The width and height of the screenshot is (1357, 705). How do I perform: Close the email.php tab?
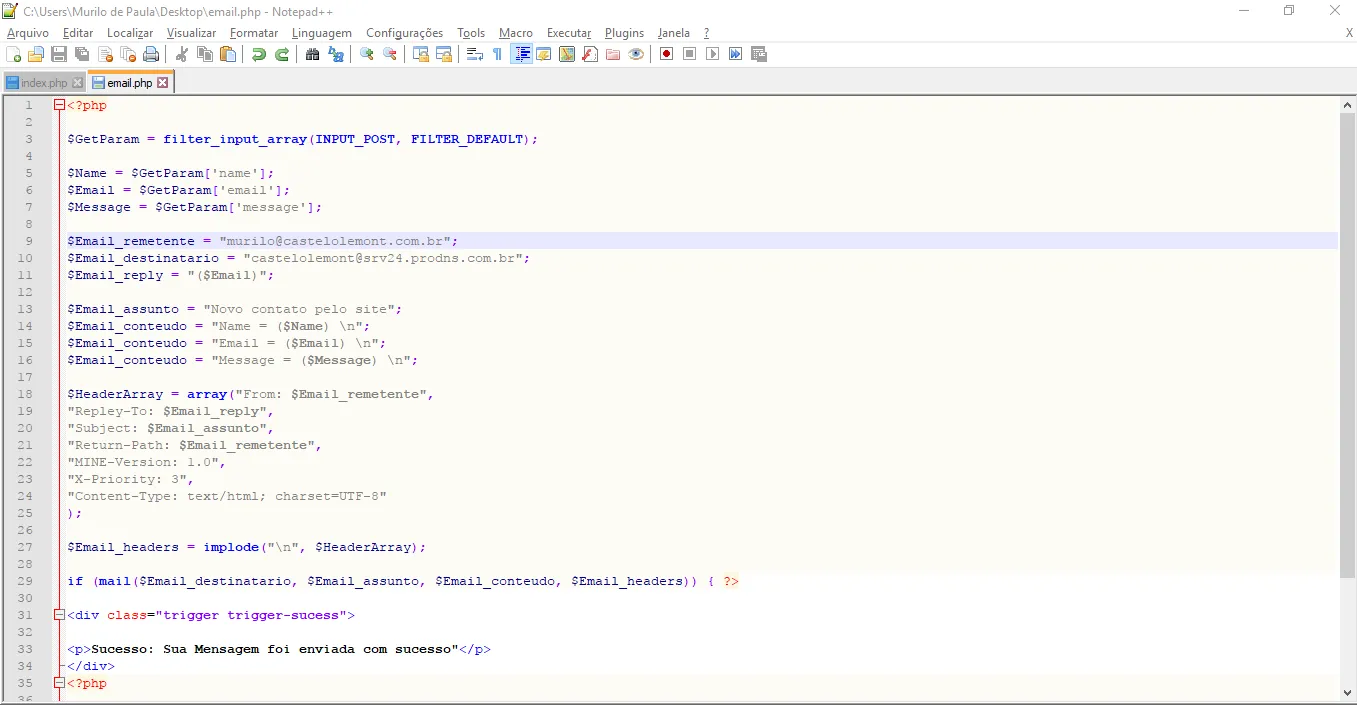(x=163, y=83)
